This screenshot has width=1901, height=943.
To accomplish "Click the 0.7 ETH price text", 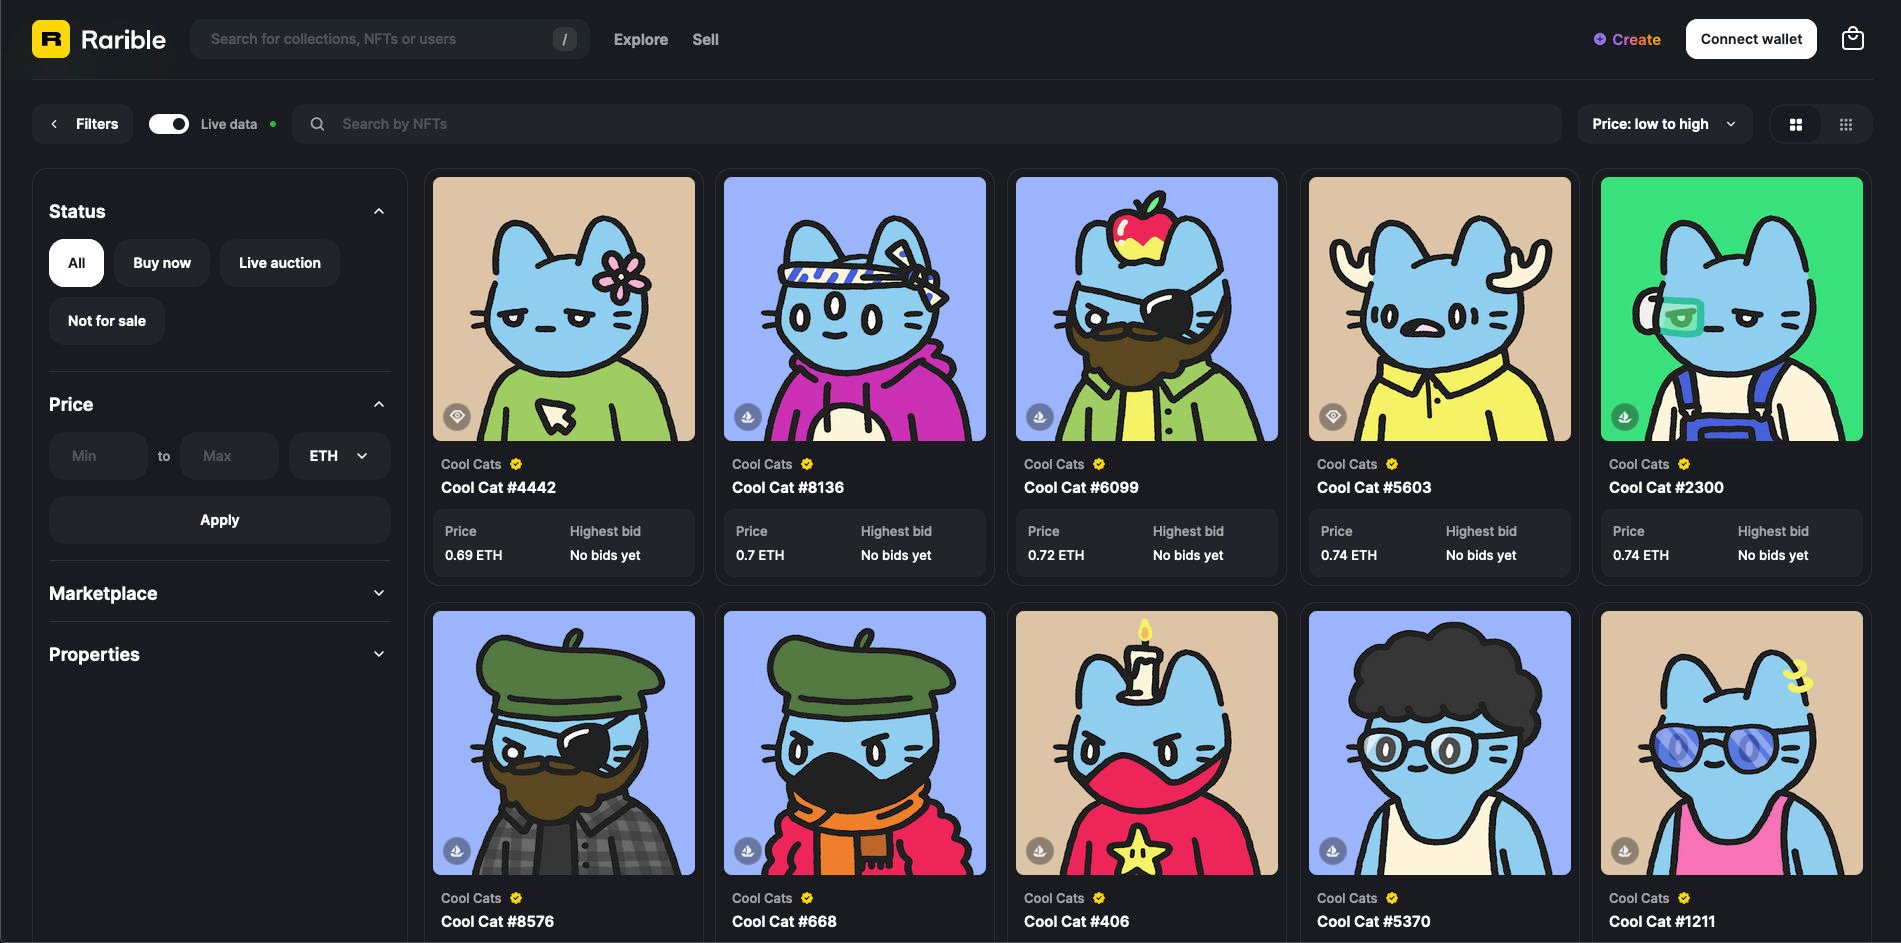I will 760,555.
